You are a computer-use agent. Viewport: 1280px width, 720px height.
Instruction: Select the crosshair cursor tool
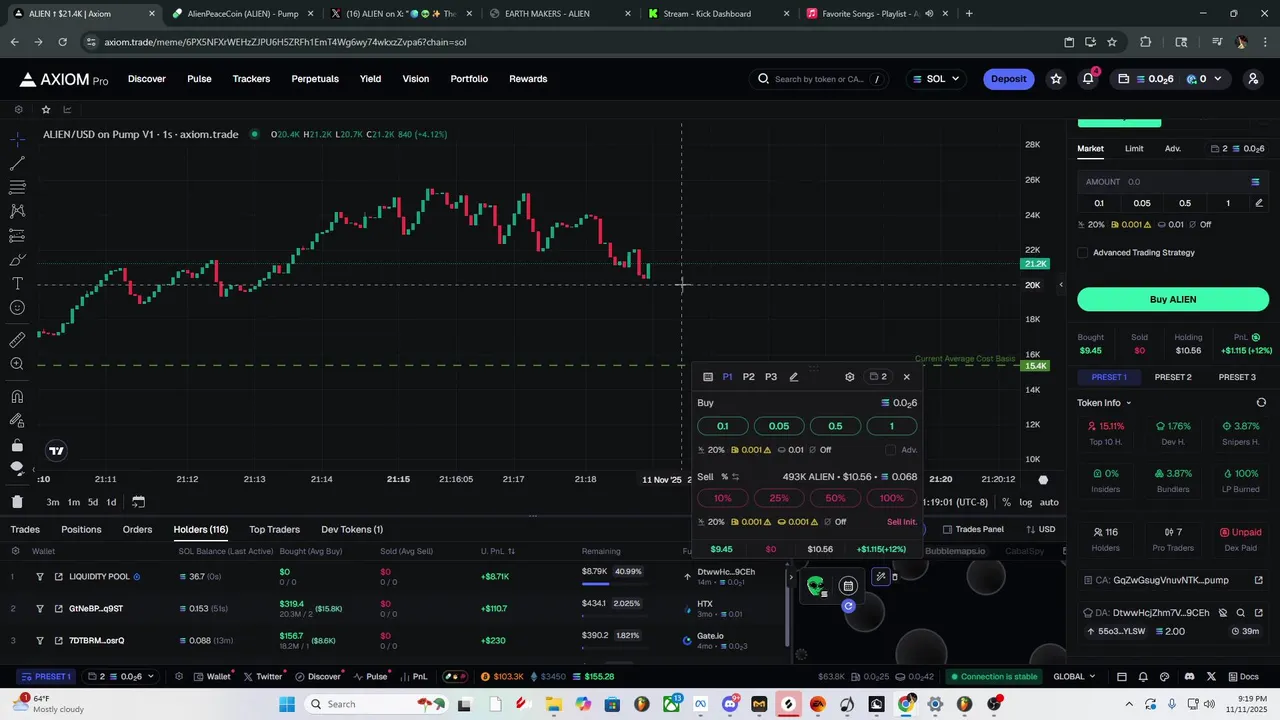17,139
